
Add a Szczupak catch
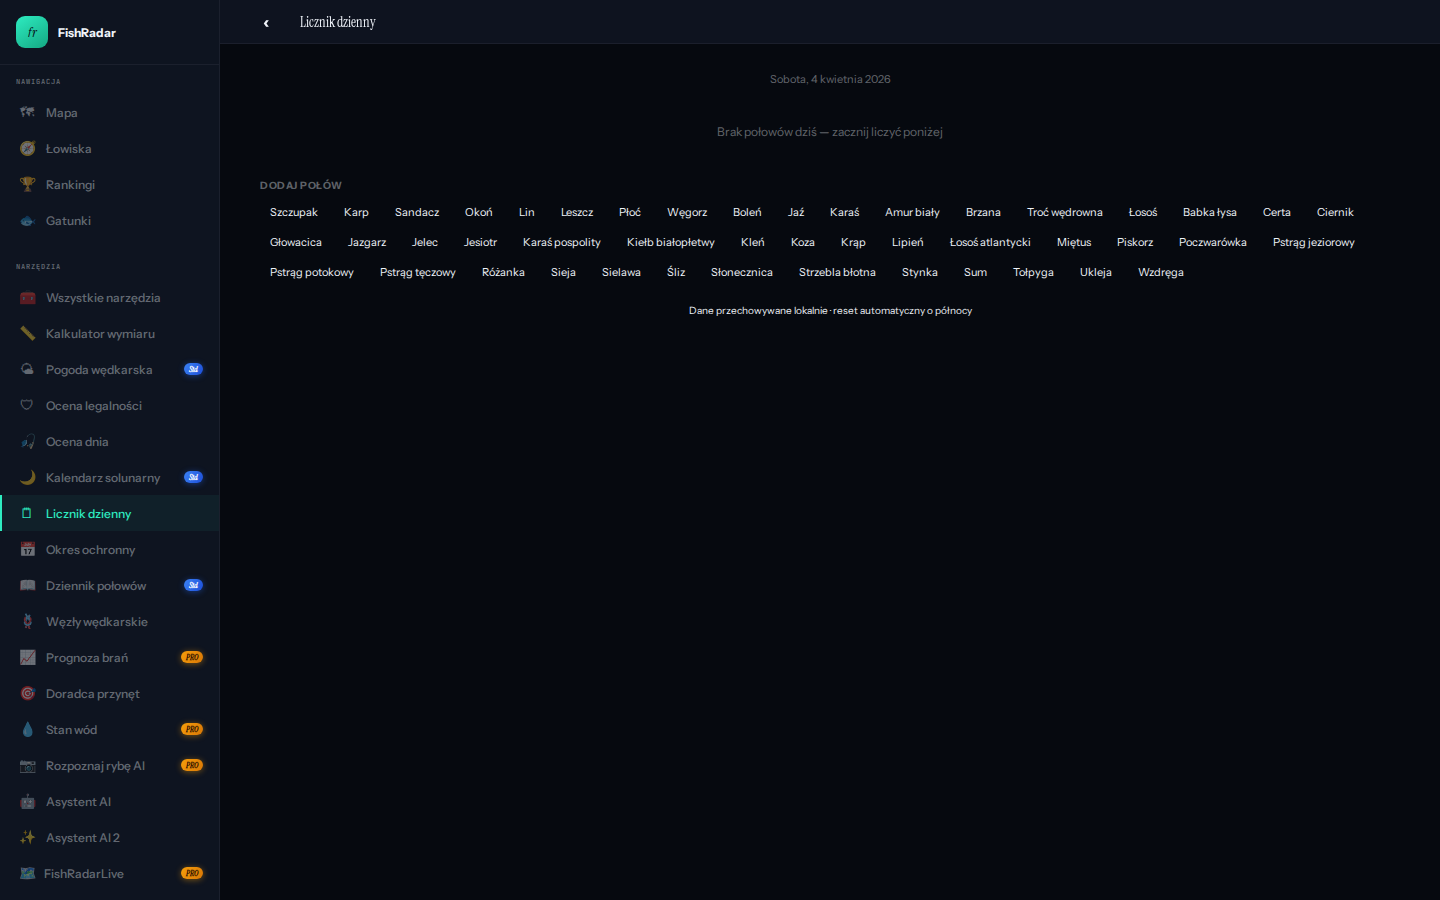[x=293, y=212]
